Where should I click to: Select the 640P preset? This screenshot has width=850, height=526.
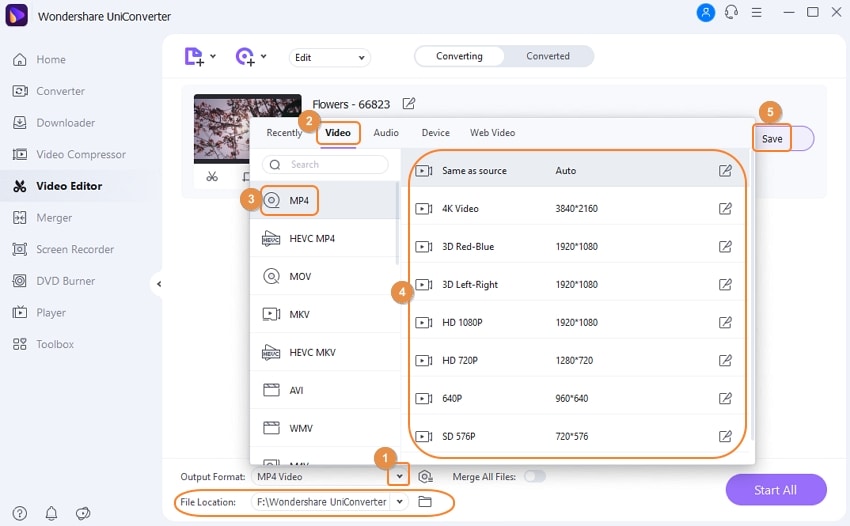pos(577,399)
